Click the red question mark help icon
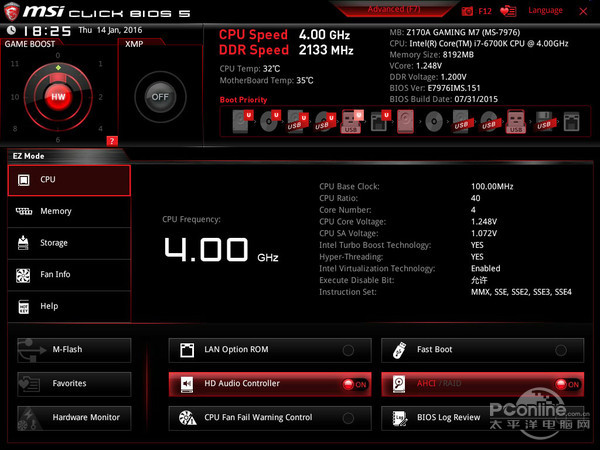Screen dimensions: 600x450 pos(112,141)
